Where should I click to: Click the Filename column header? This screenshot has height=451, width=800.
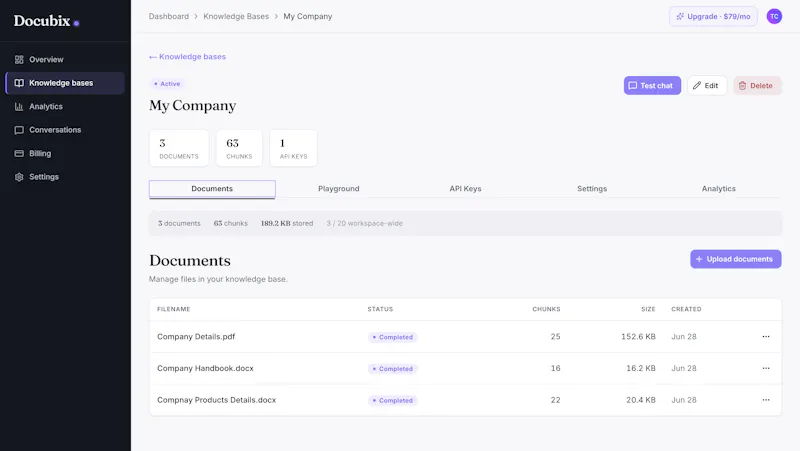tap(173, 309)
